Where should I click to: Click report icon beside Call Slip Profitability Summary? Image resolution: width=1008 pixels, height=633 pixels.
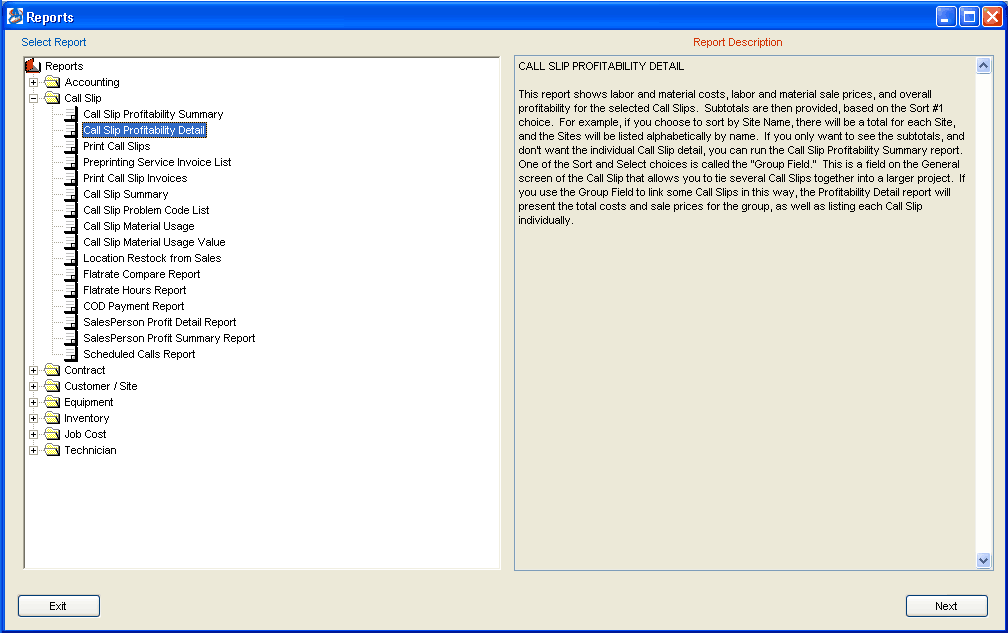(71, 114)
